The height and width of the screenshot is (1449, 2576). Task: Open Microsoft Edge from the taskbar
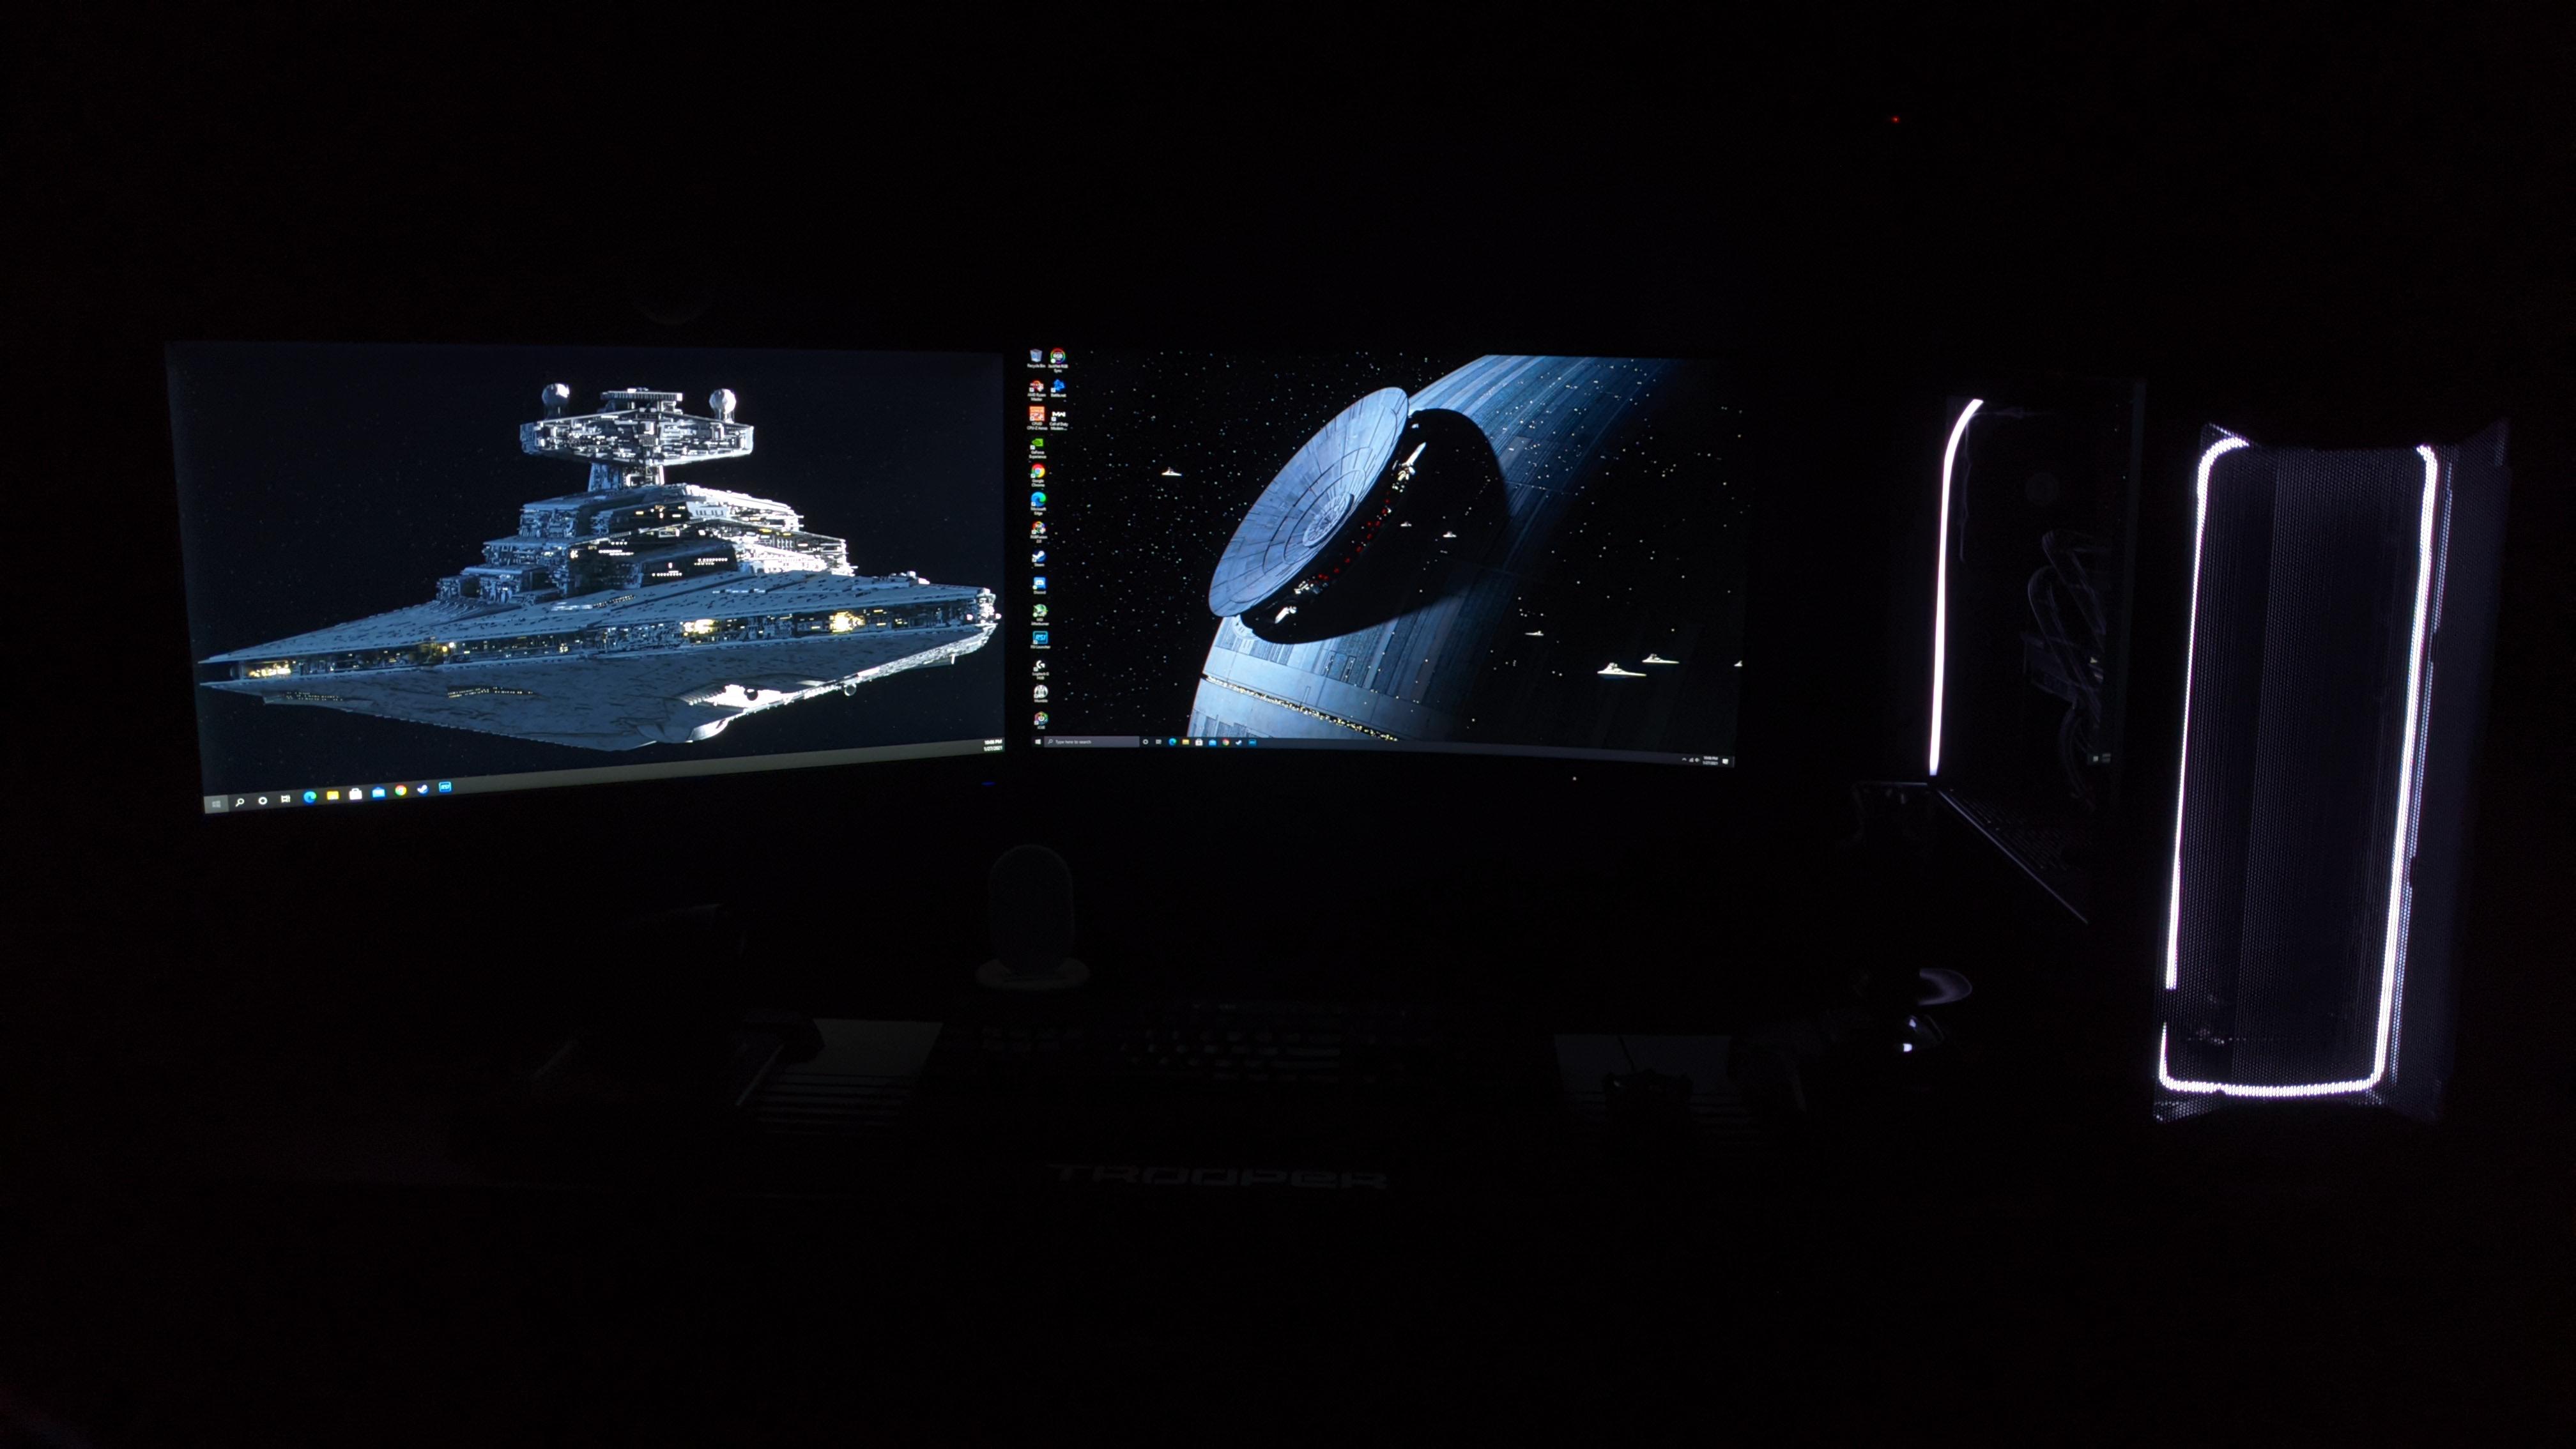1172,742
